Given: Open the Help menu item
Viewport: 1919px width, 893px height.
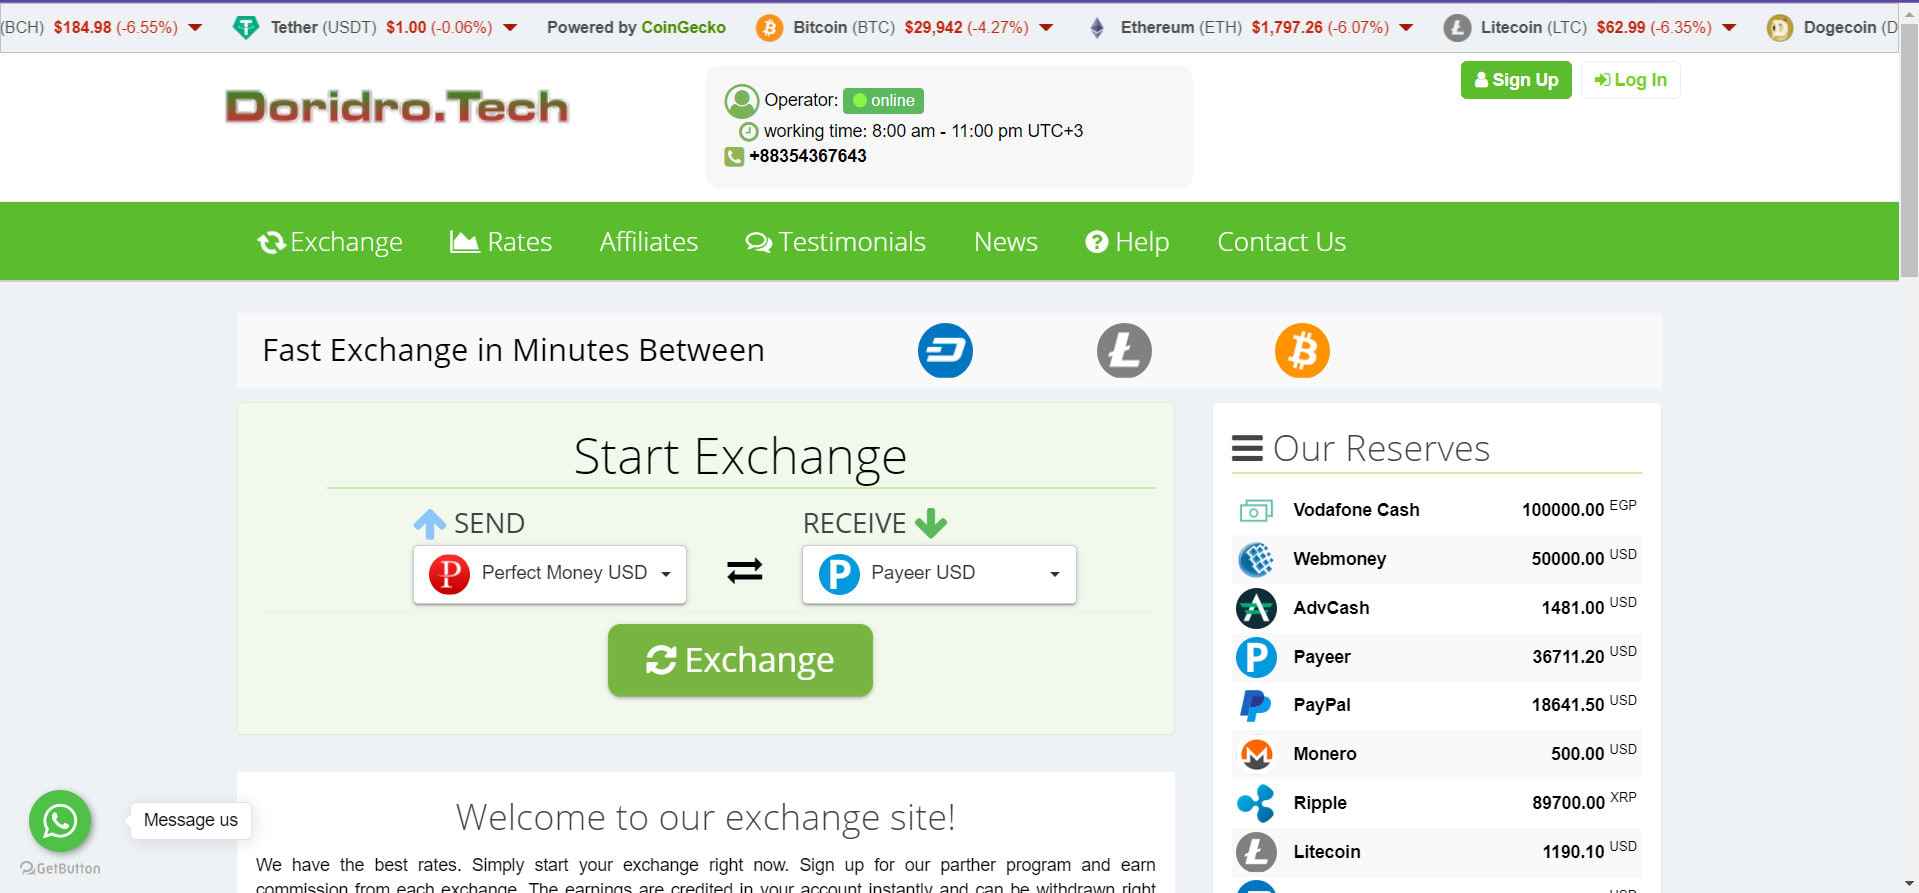Looking at the screenshot, I should pyautogui.click(x=1127, y=242).
